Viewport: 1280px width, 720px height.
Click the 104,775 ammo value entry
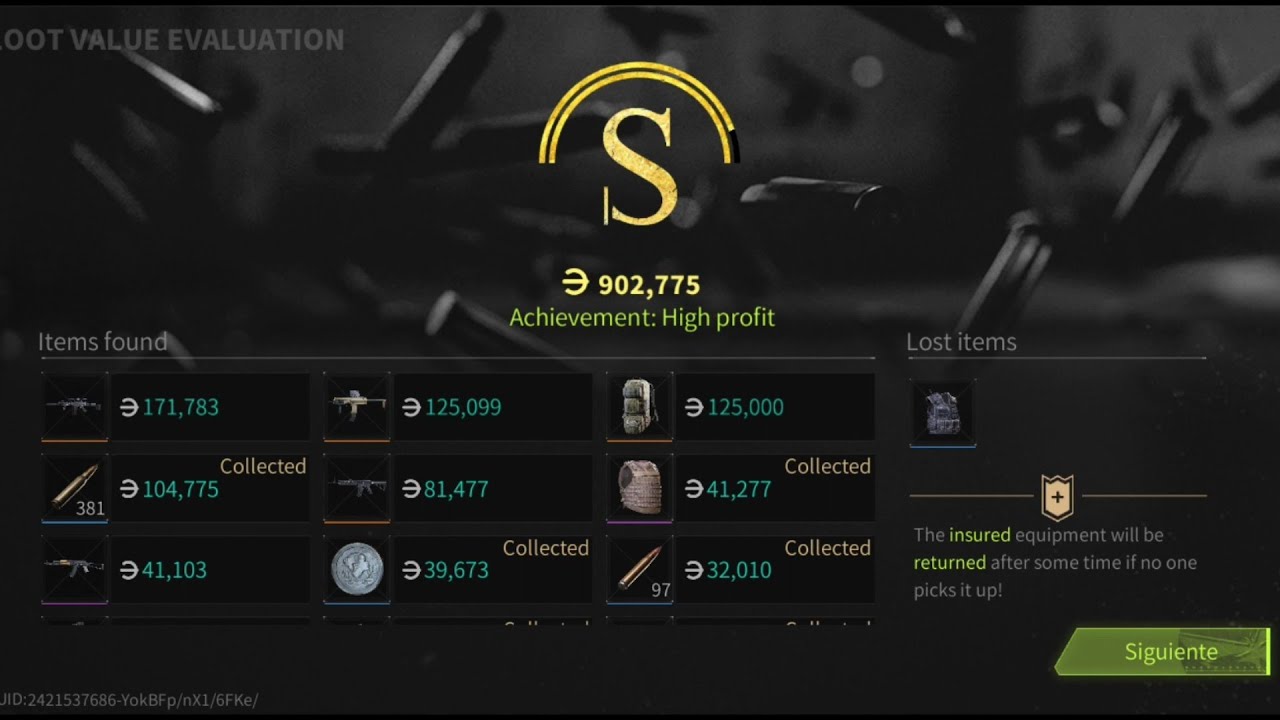(169, 489)
